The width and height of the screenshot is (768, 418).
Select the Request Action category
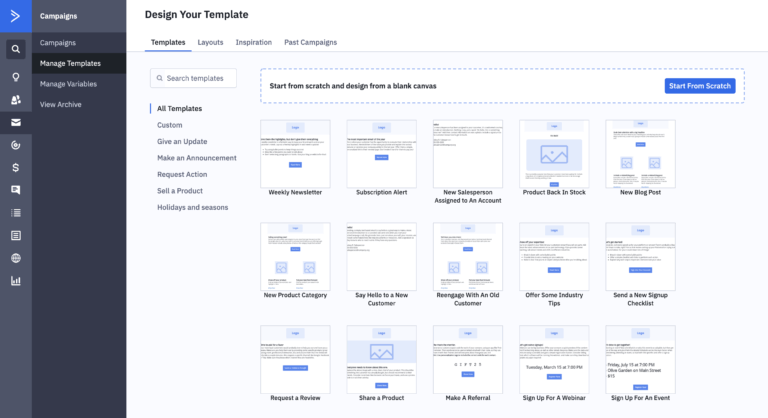tap(182, 174)
